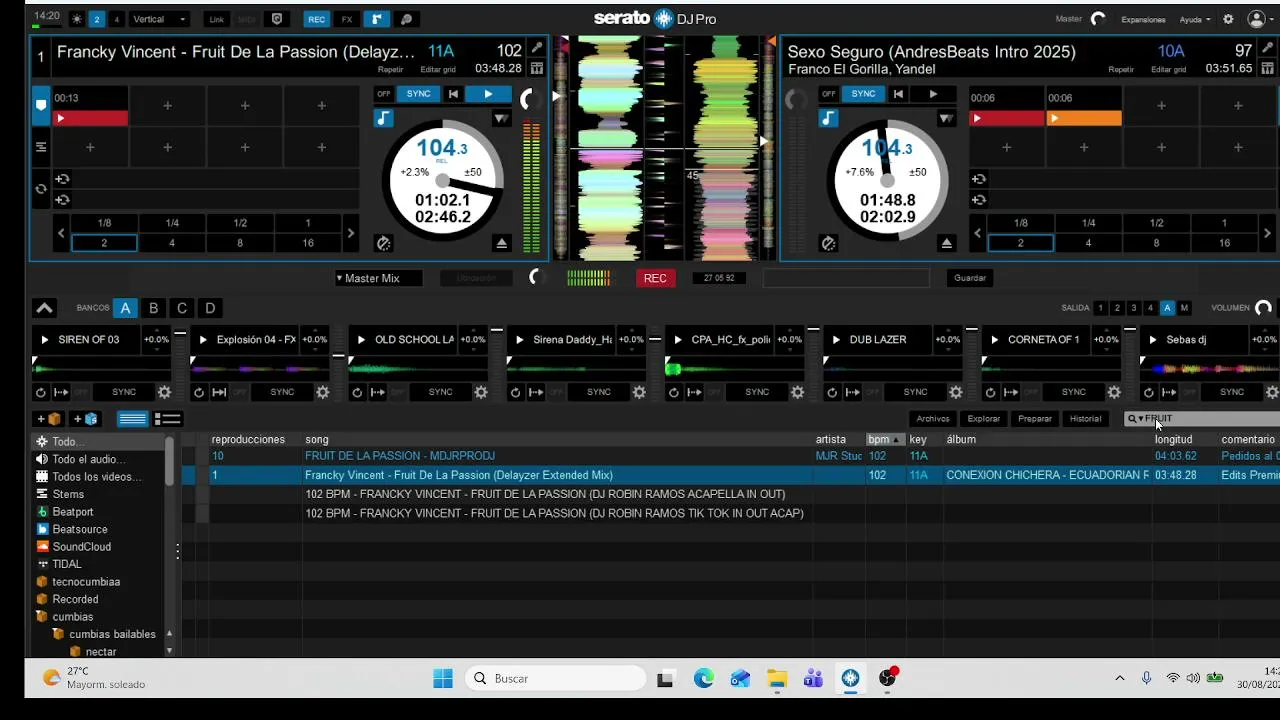Select 1/8 loop size on left deck
1280x720 pixels.
[104, 223]
